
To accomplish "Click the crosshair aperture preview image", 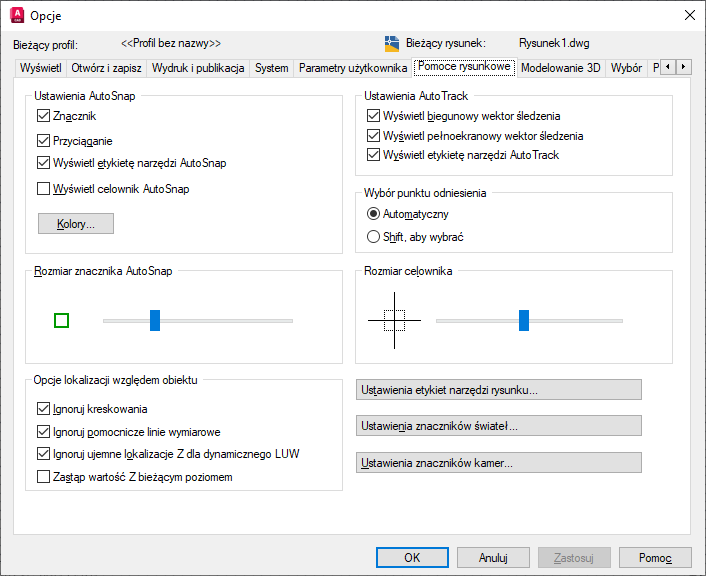I will (394, 320).
